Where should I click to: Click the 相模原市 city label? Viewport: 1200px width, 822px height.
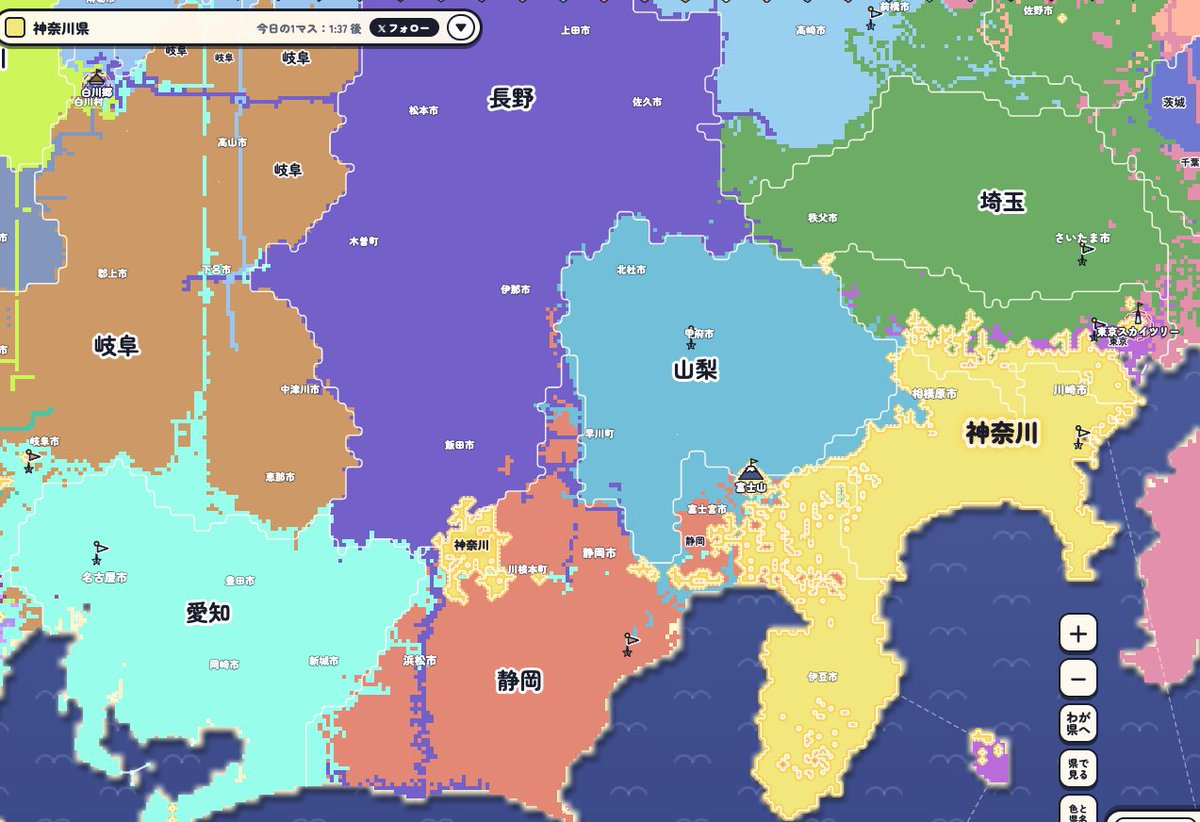click(x=936, y=394)
